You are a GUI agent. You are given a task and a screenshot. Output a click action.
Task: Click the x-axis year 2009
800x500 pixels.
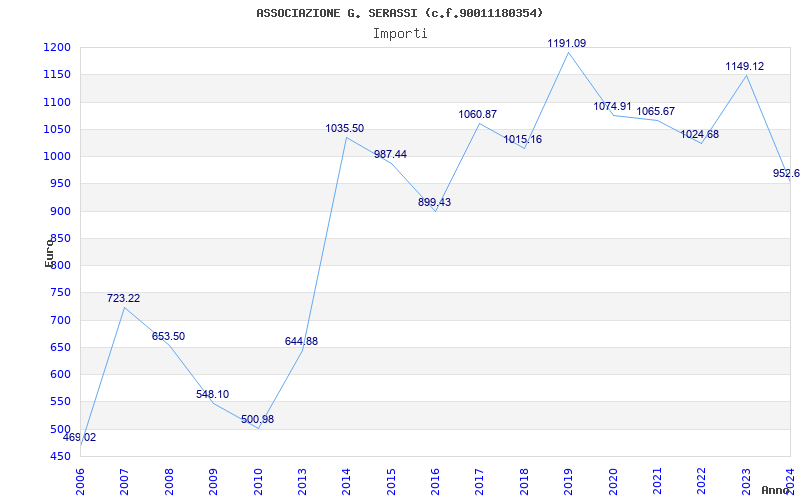213,482
